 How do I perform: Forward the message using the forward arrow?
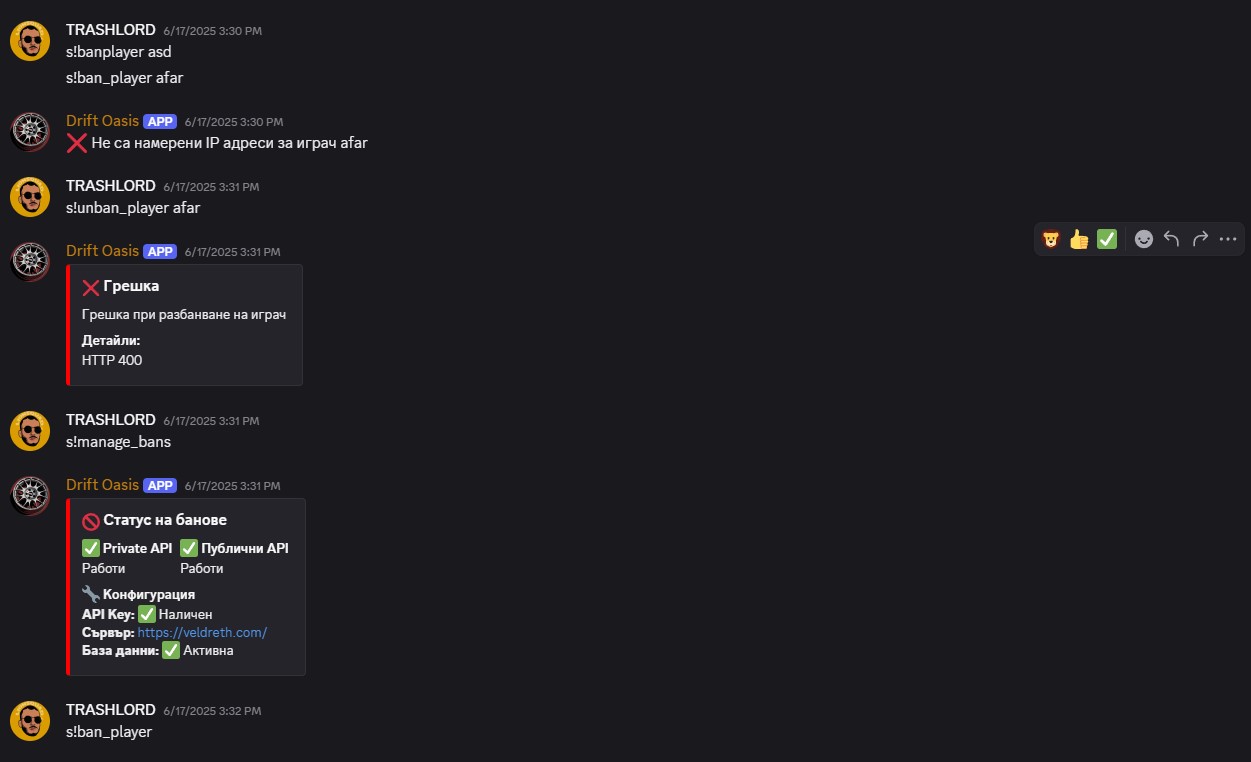[1200, 239]
